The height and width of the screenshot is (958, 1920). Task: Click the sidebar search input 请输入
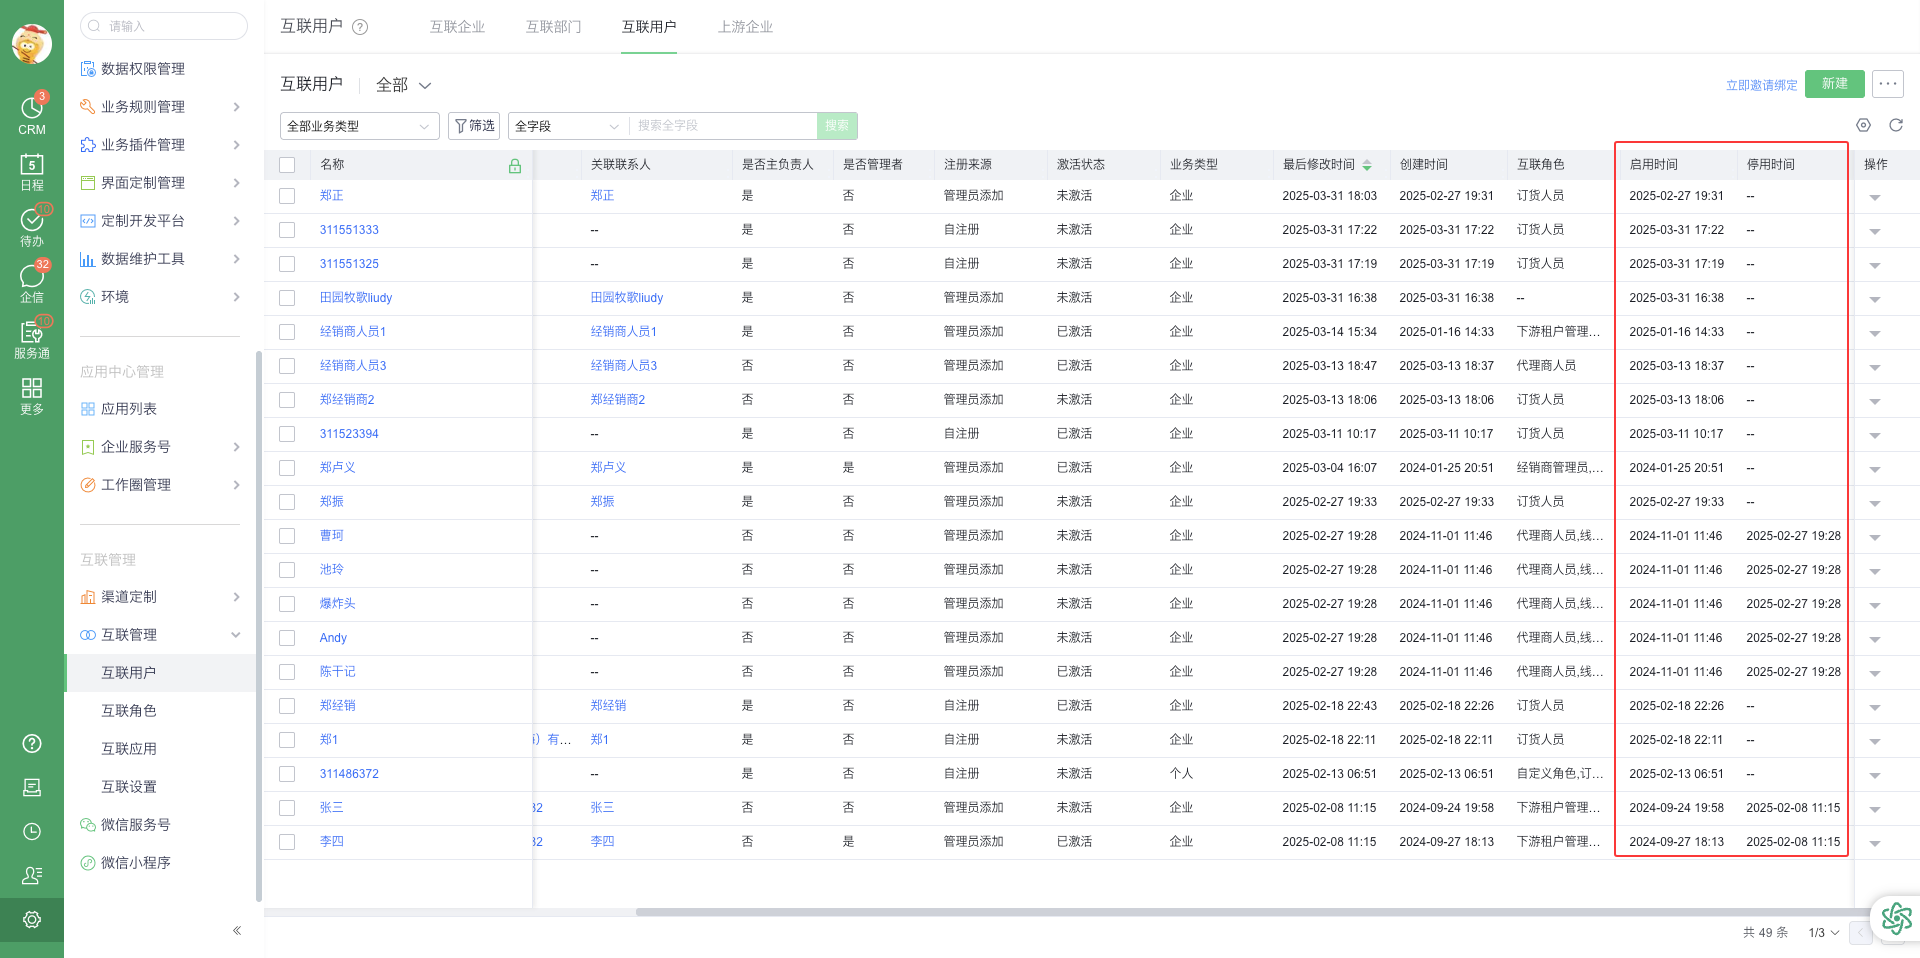tap(164, 26)
